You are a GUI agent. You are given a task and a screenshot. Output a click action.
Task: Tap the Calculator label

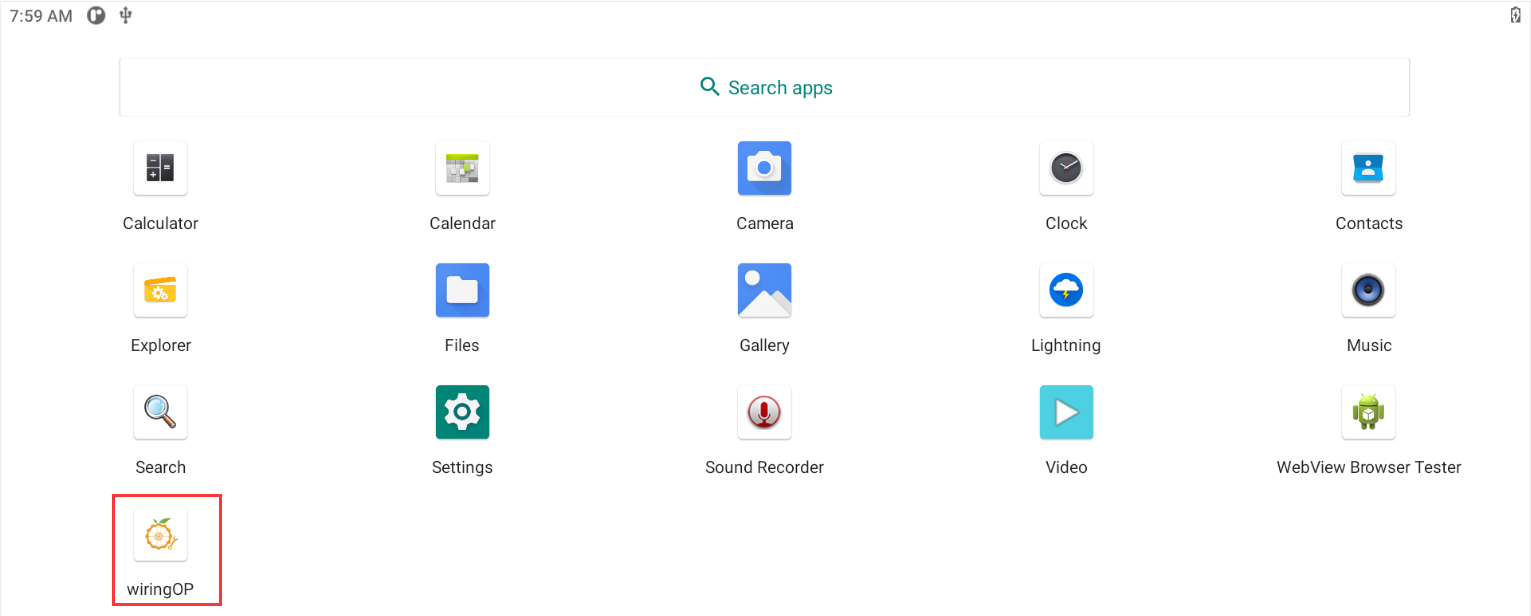click(160, 223)
